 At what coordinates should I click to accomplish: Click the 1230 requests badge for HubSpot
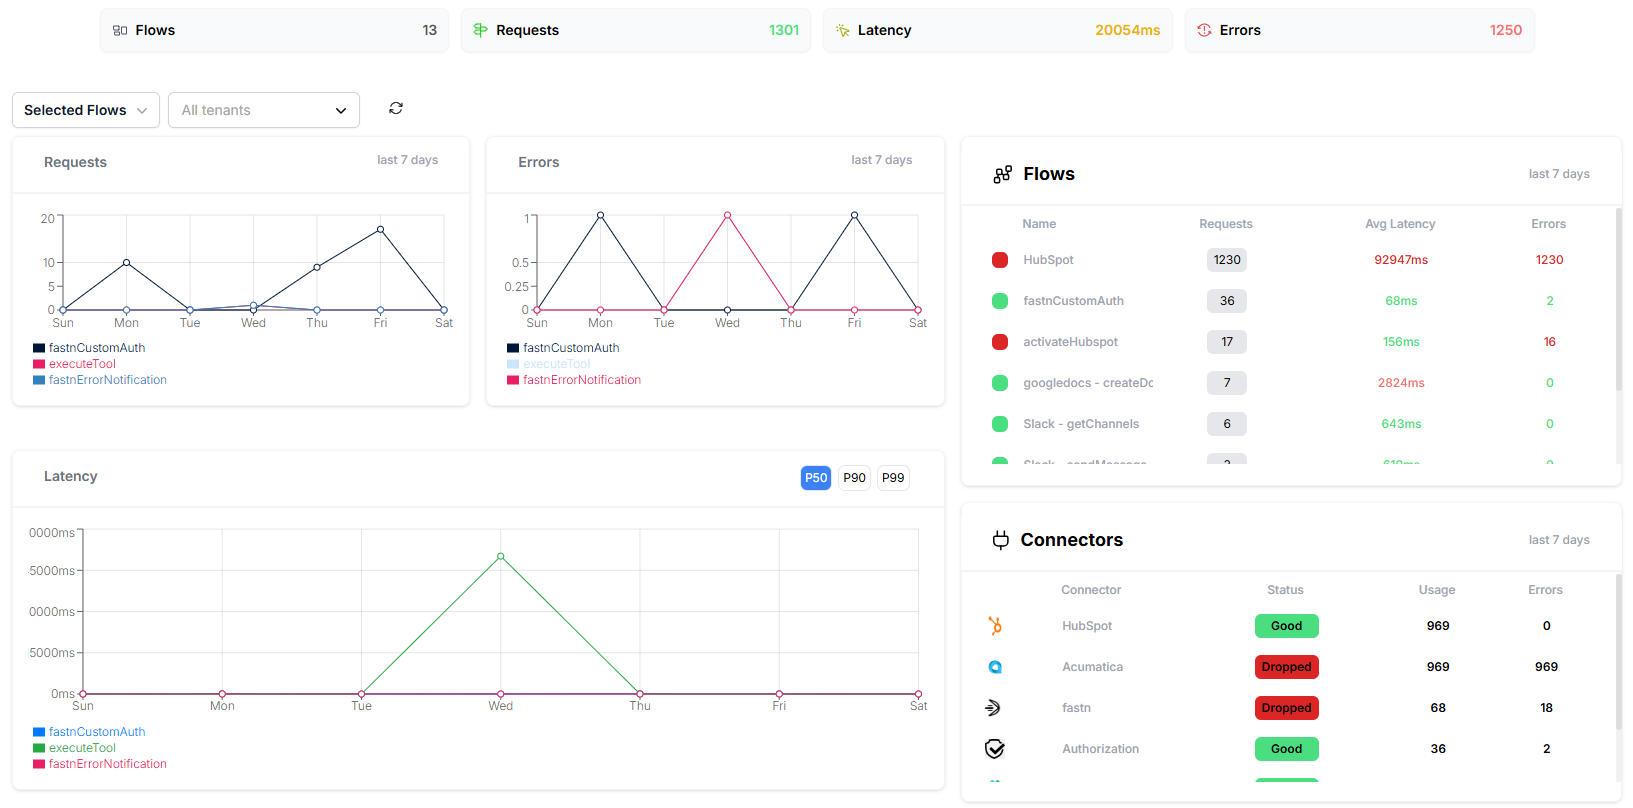tap(1227, 260)
